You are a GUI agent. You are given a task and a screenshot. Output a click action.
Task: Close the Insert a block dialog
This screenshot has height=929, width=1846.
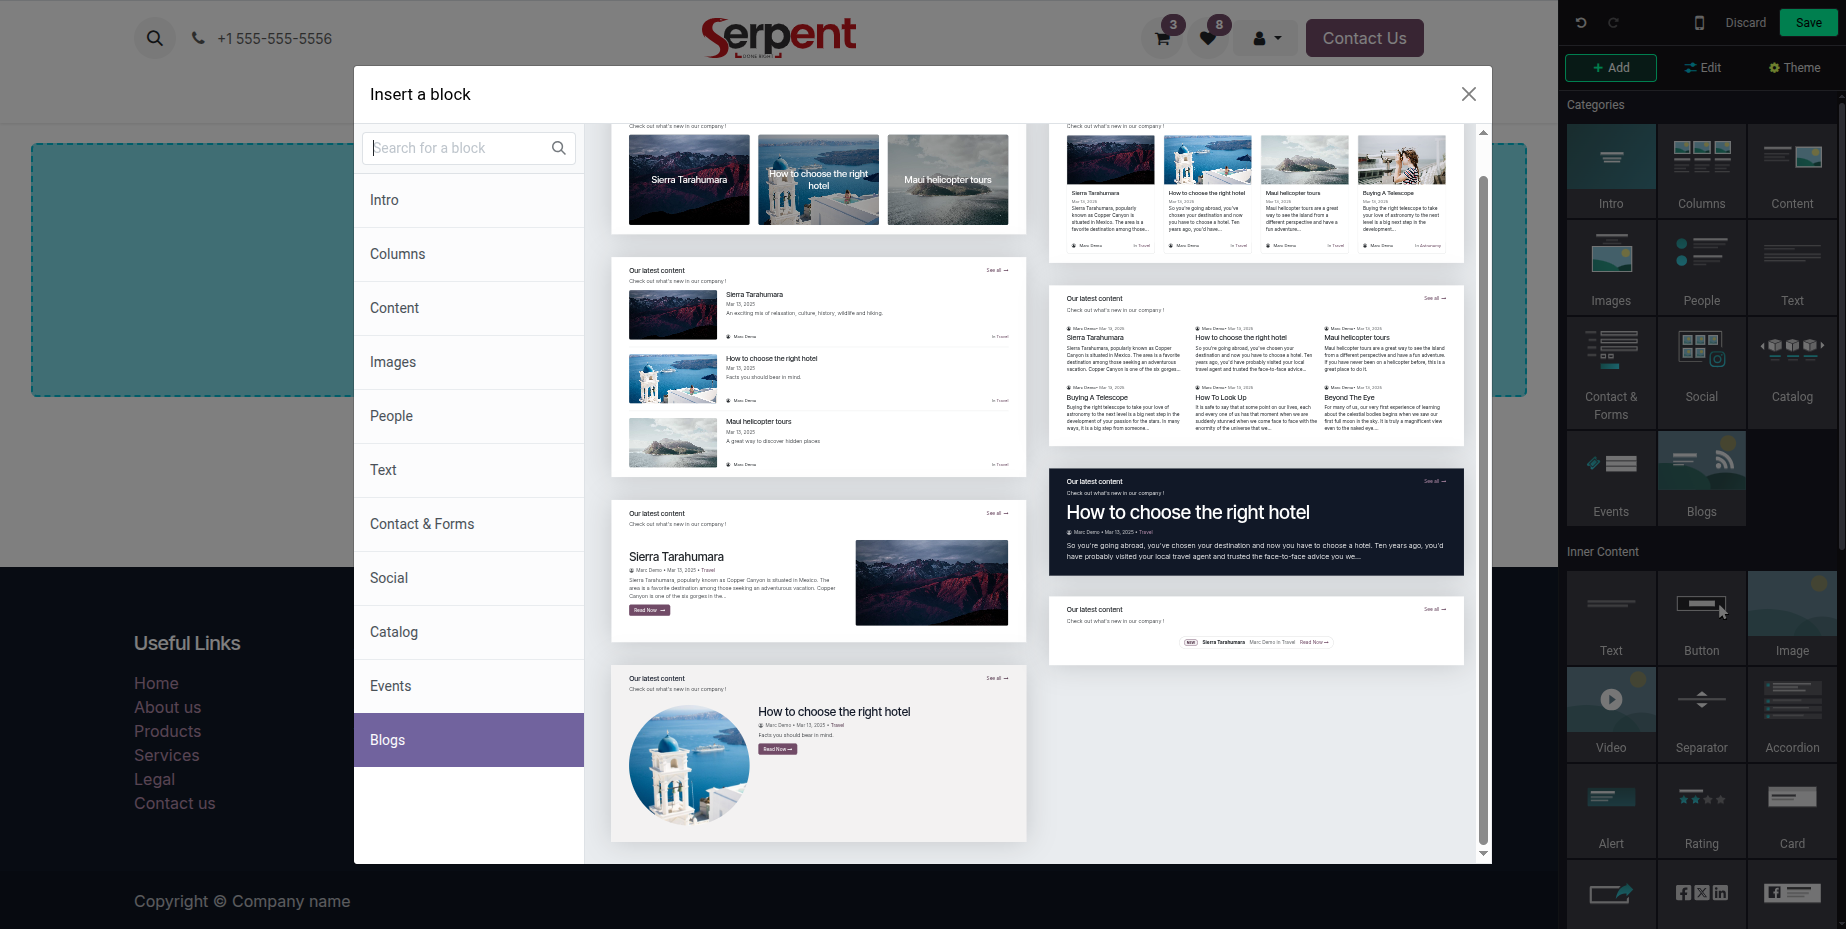(1468, 94)
